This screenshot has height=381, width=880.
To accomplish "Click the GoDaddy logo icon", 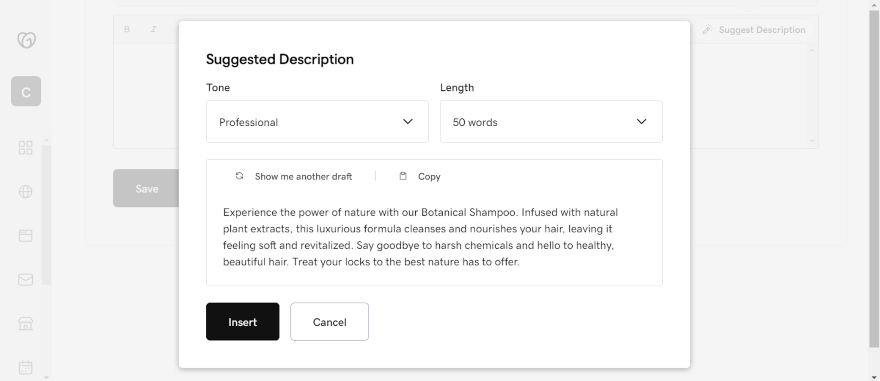I will 26,40.
